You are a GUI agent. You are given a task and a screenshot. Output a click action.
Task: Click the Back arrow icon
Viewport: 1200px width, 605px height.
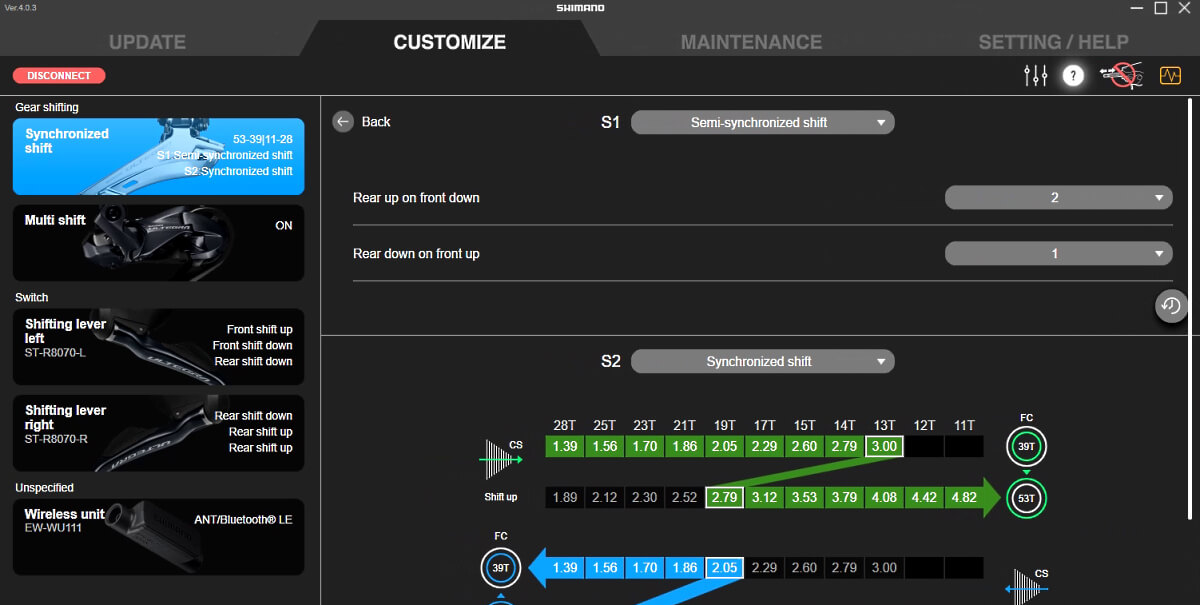[x=344, y=121]
